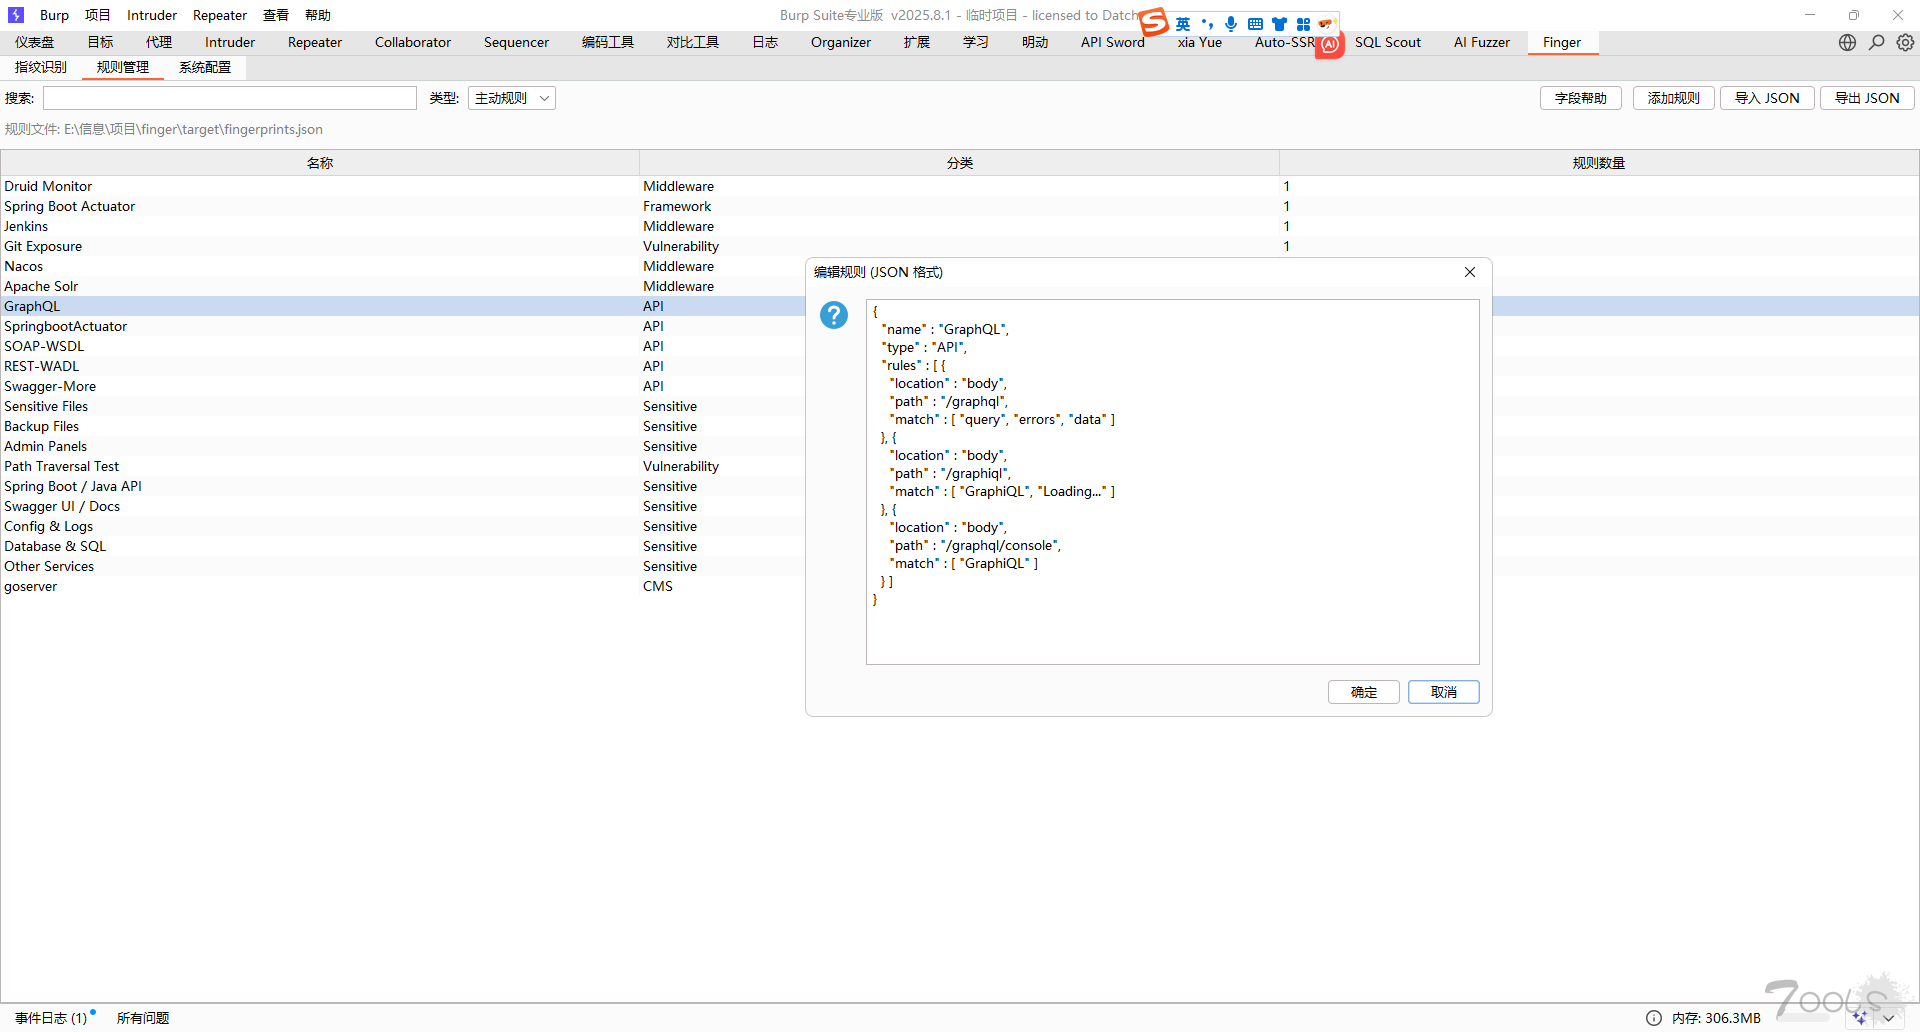Expand the chevron beside the AI sparkle
Screen dimensions: 1920x1032
pos(1889,1018)
